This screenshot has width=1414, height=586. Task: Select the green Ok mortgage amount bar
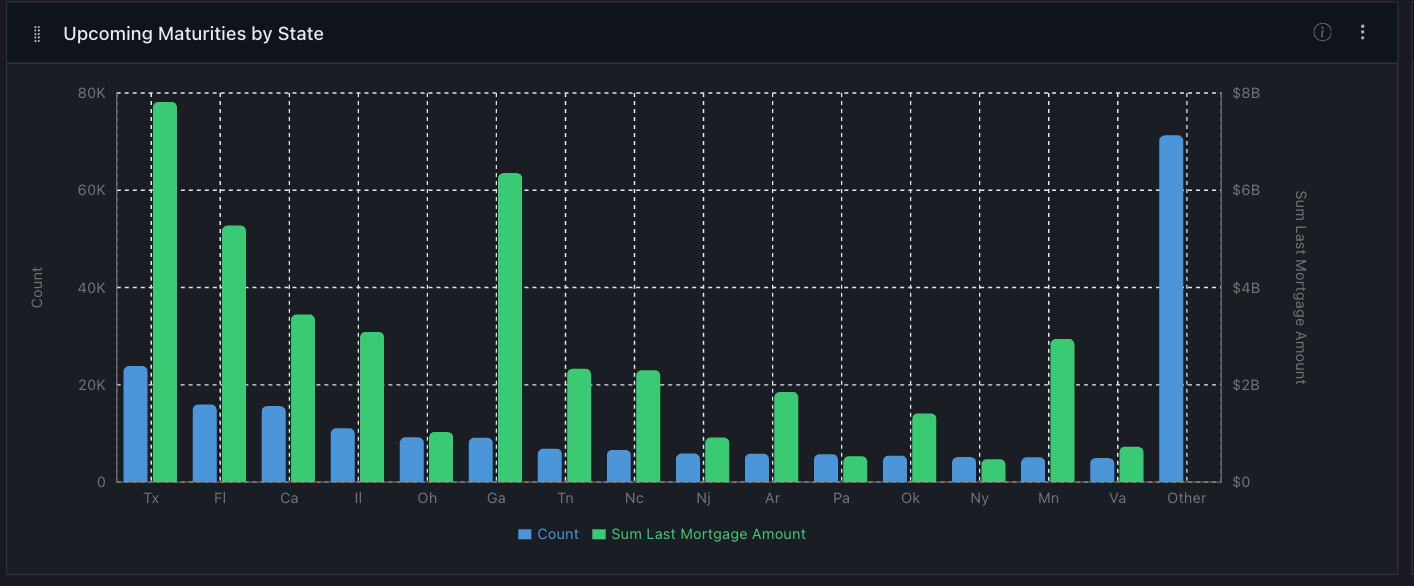point(924,447)
